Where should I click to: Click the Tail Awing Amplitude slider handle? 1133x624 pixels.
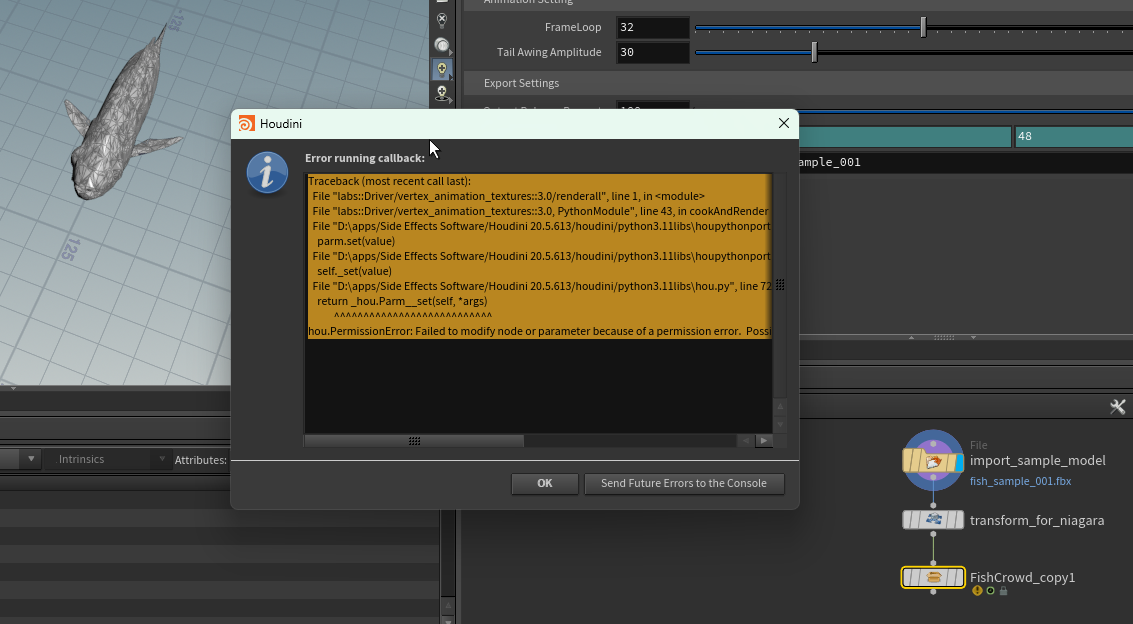[x=814, y=52]
